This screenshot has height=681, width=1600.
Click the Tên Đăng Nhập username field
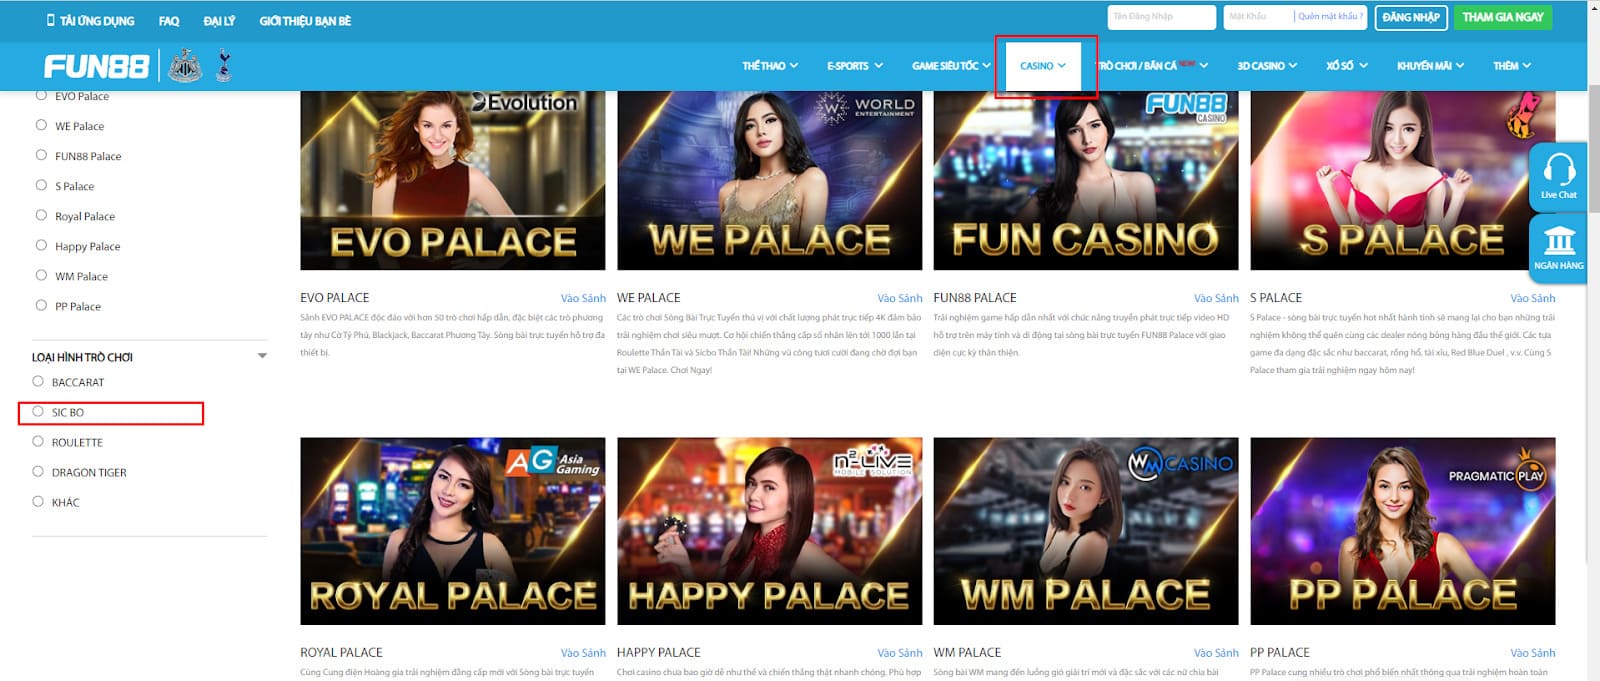click(x=1161, y=17)
